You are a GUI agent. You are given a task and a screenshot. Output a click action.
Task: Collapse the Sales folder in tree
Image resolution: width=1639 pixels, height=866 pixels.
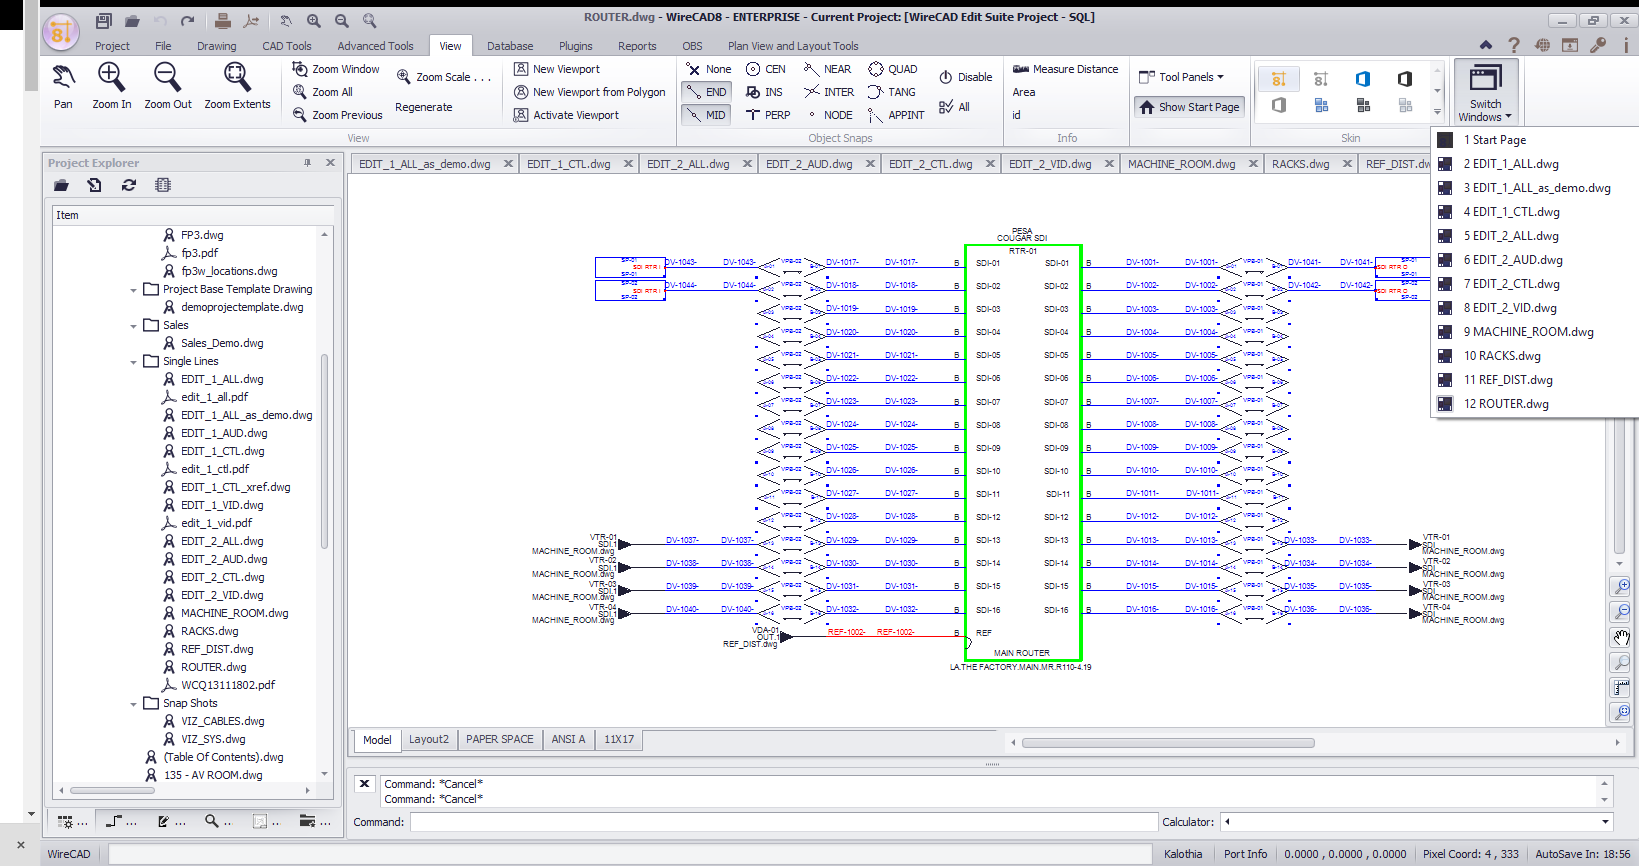134,326
